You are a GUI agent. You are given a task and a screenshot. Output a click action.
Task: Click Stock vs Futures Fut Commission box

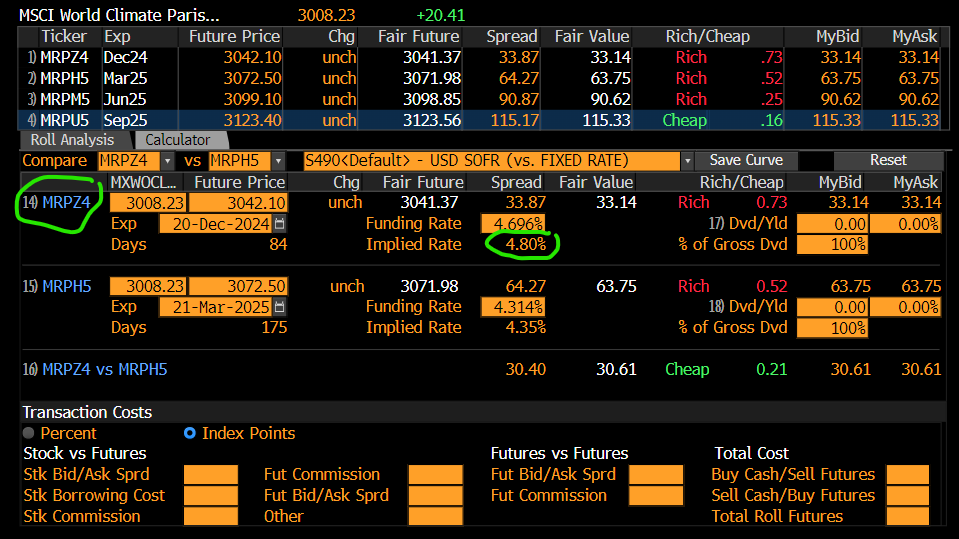pos(435,475)
